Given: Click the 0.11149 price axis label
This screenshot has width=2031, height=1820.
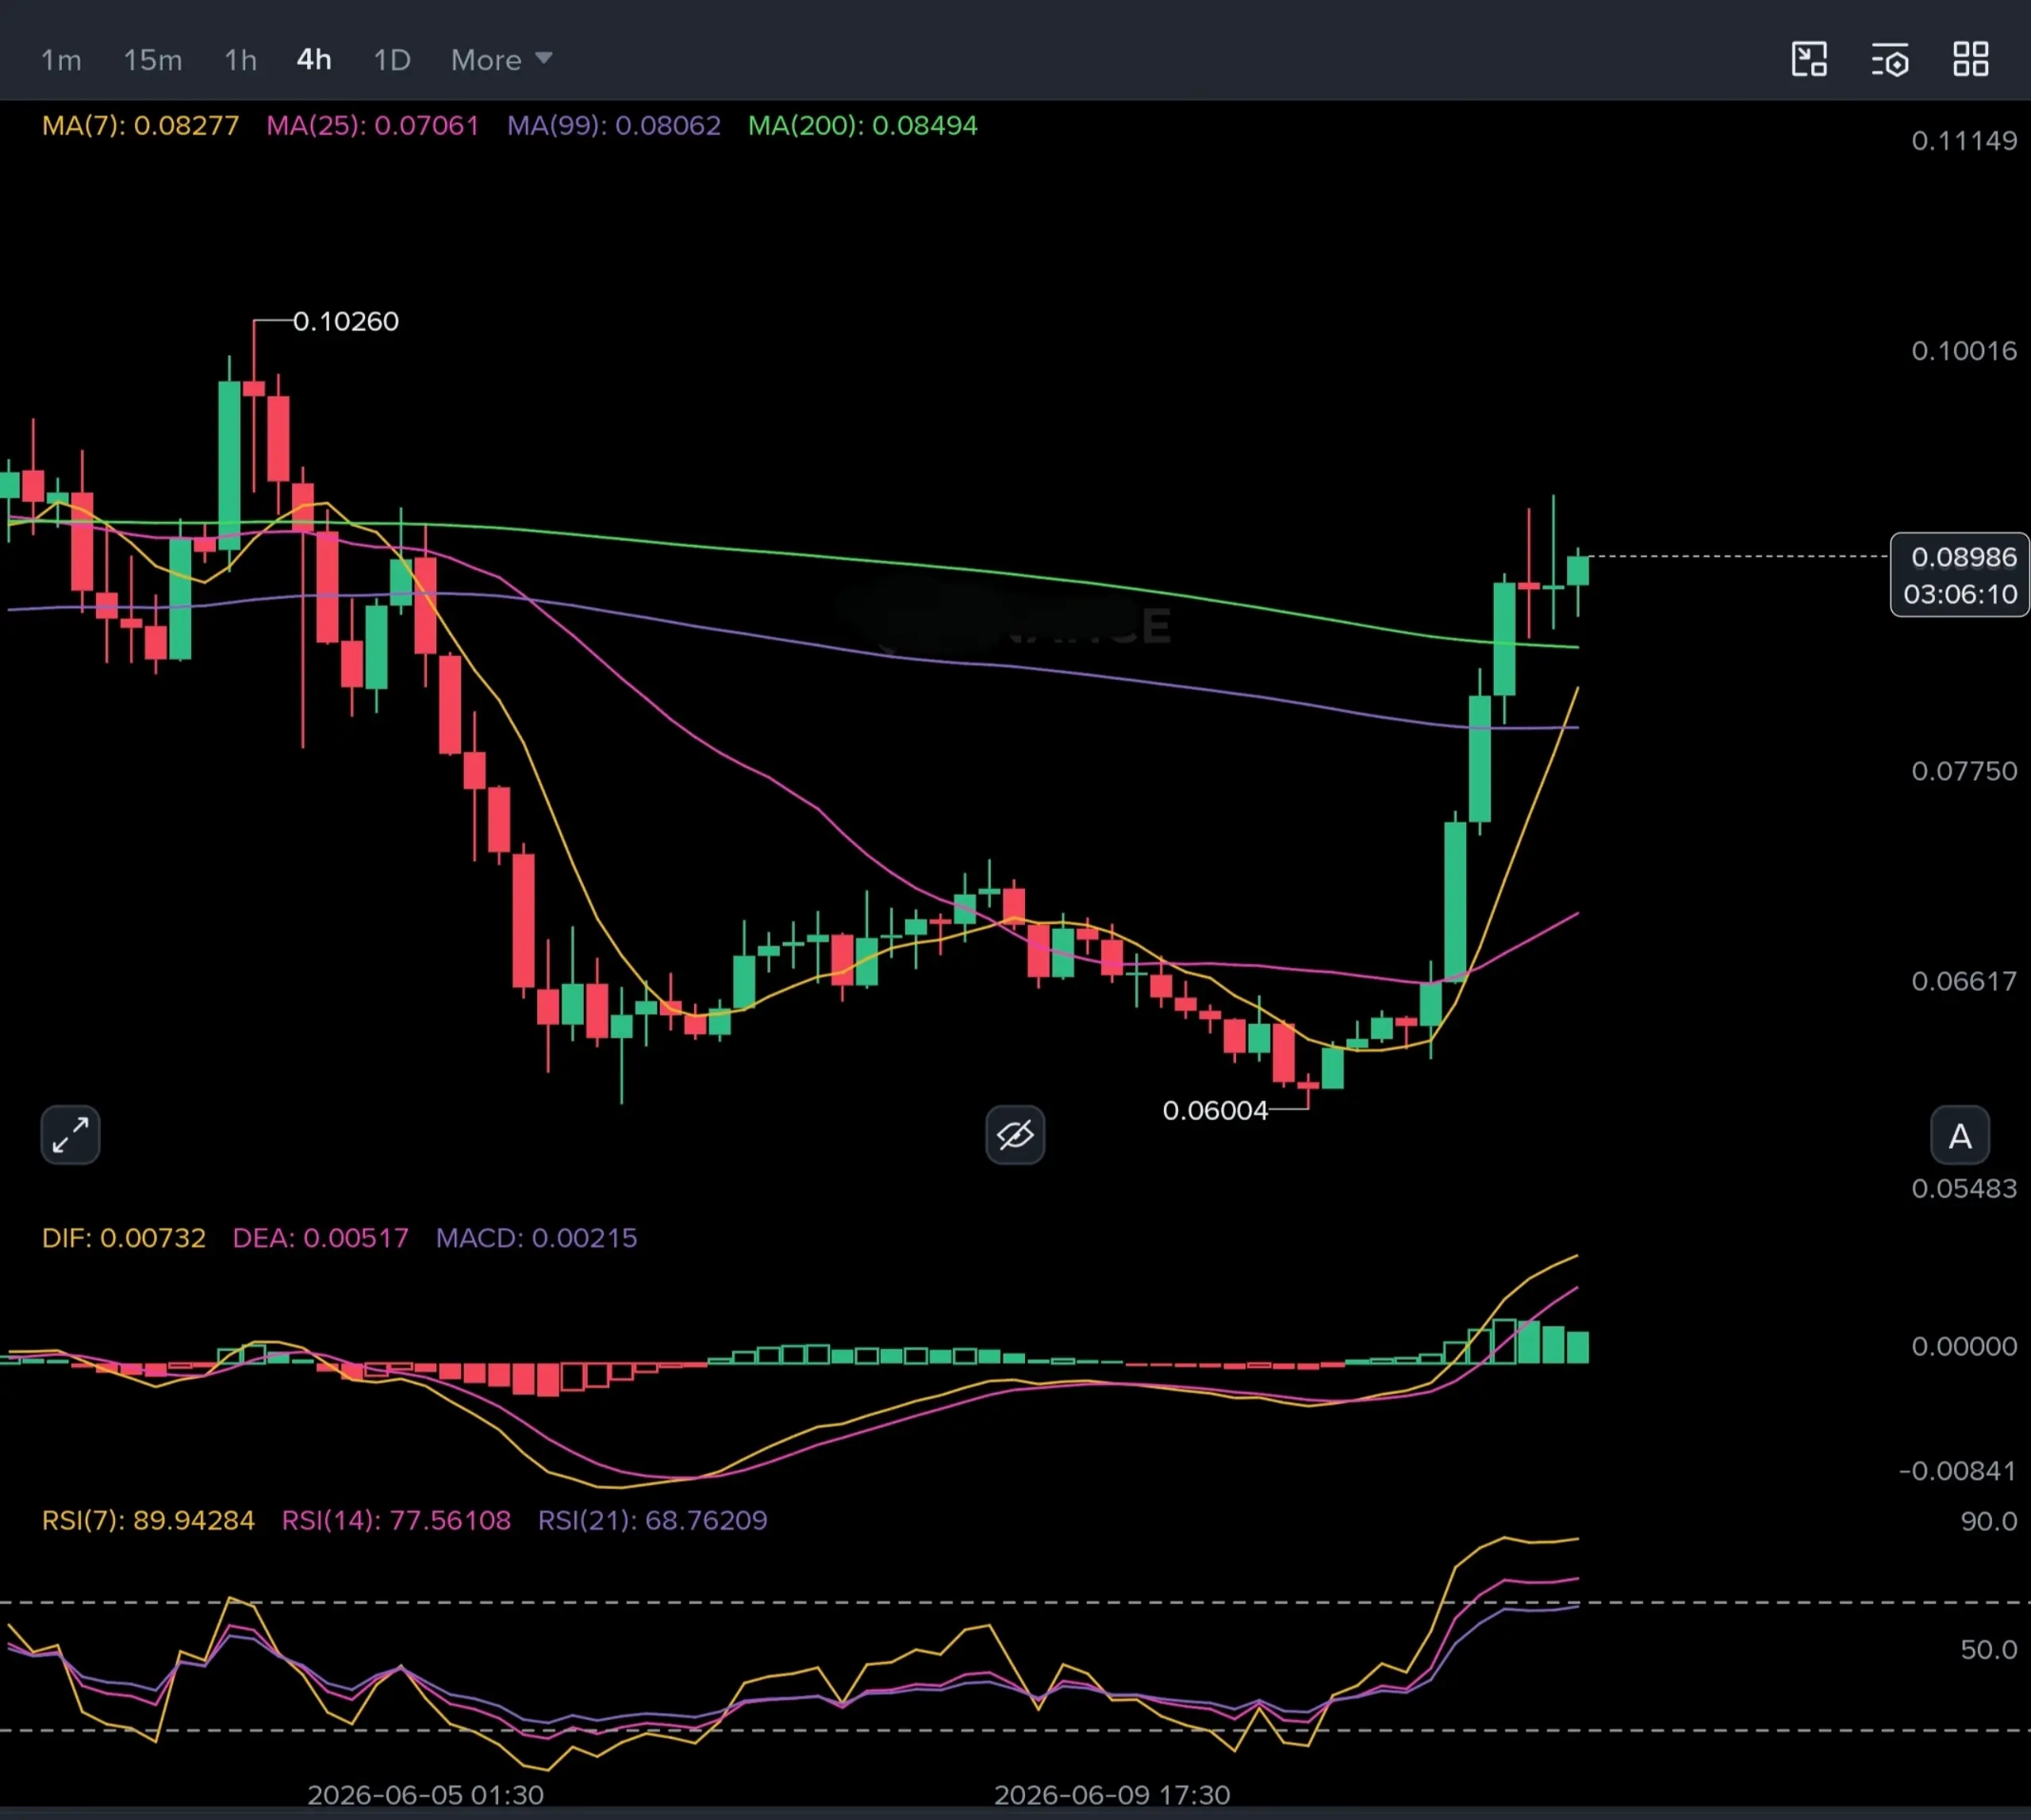Looking at the screenshot, I should [1964, 141].
